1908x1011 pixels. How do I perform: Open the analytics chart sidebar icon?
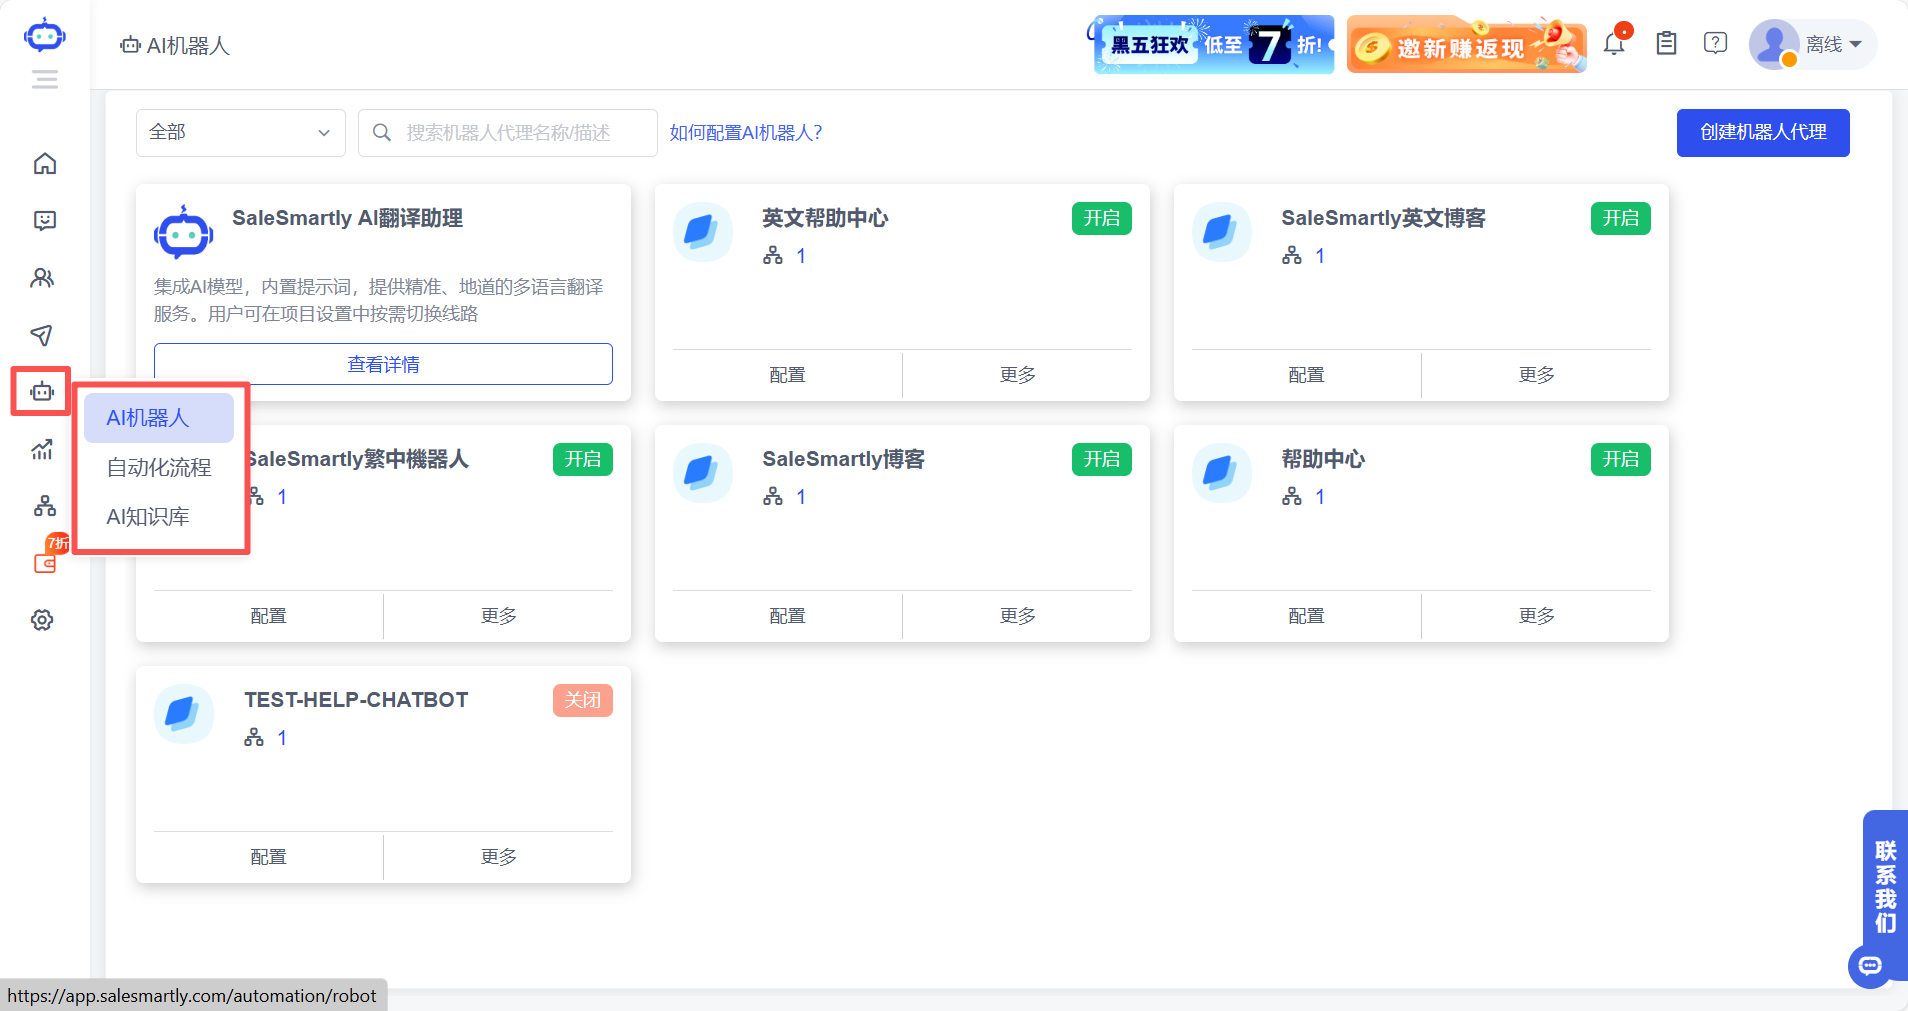[x=42, y=449]
